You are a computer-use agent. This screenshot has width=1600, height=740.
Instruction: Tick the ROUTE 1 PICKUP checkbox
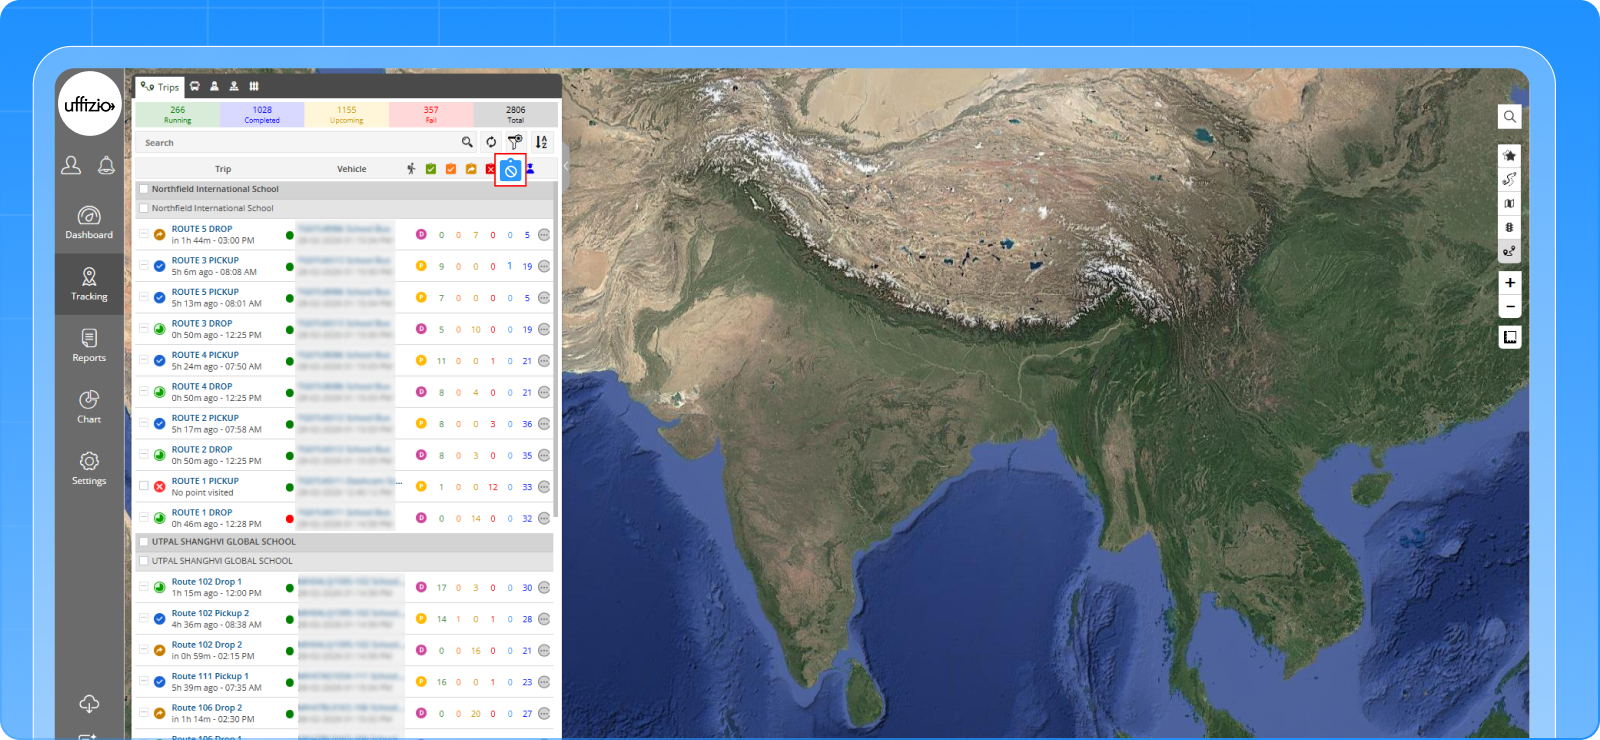point(144,486)
